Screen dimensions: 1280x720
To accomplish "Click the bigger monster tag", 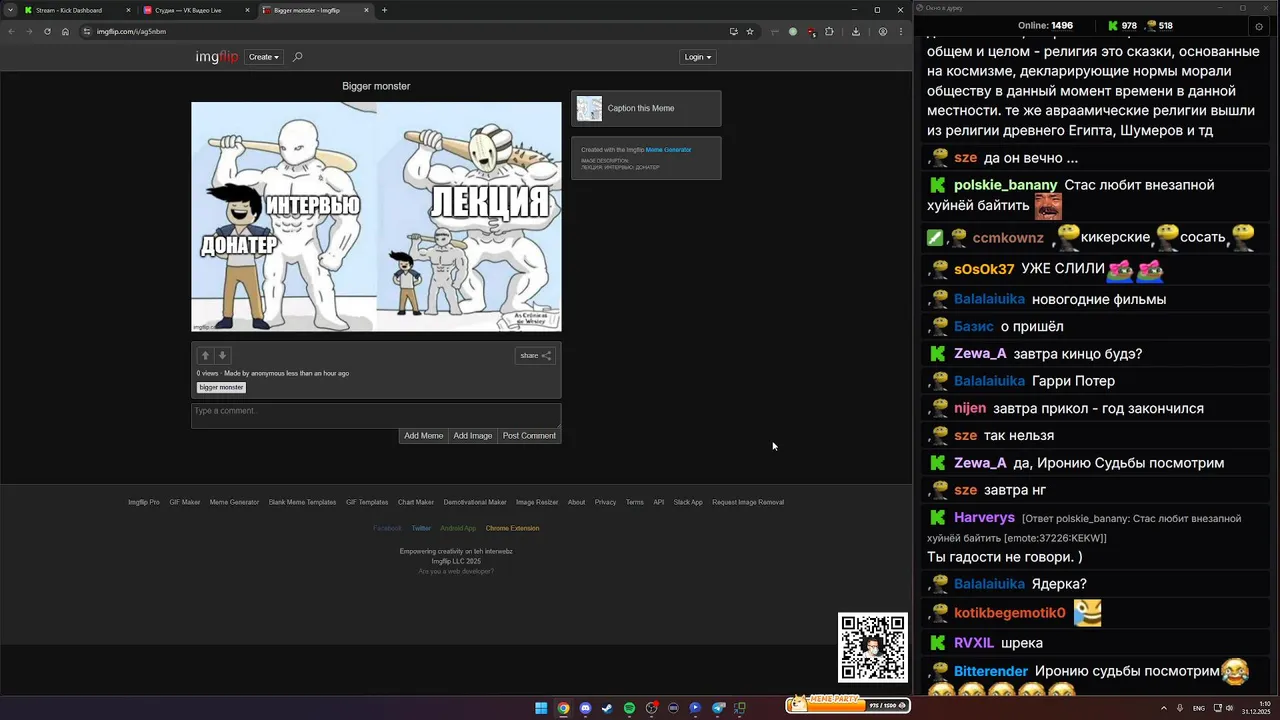I will click(x=221, y=387).
